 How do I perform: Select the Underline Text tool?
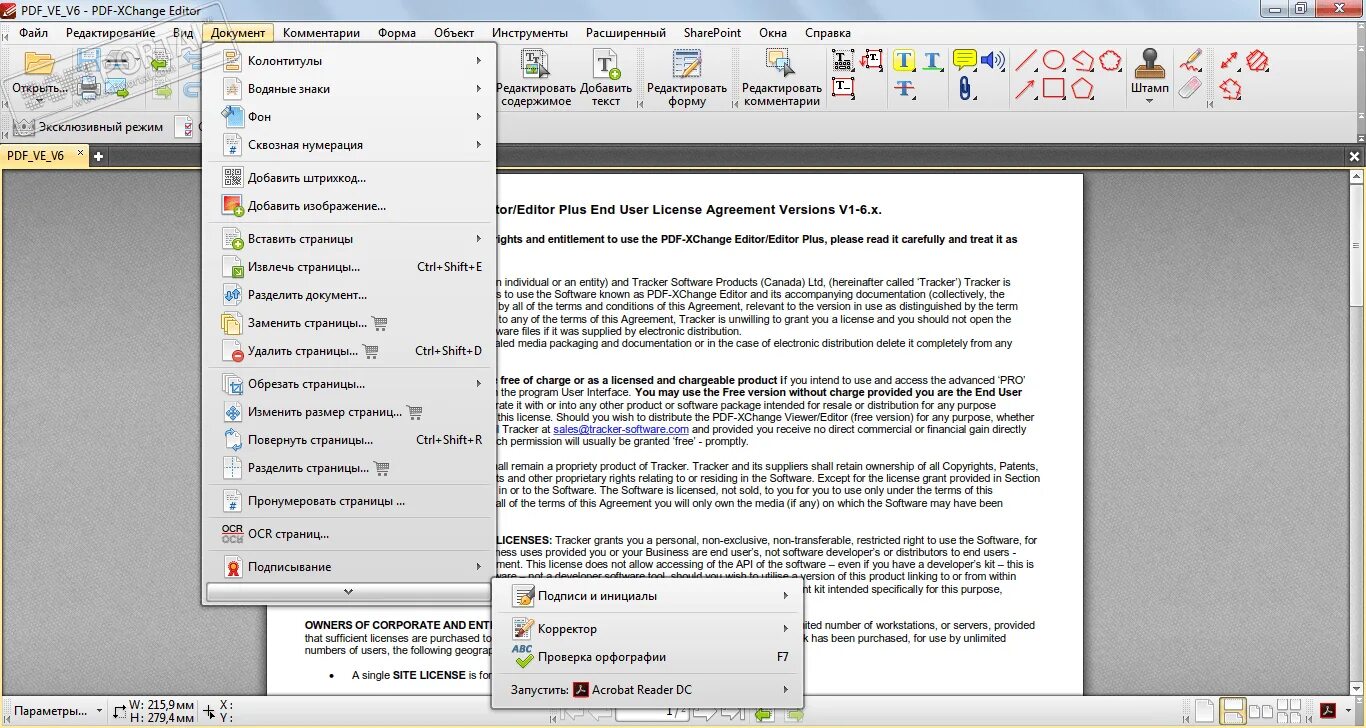pos(932,61)
